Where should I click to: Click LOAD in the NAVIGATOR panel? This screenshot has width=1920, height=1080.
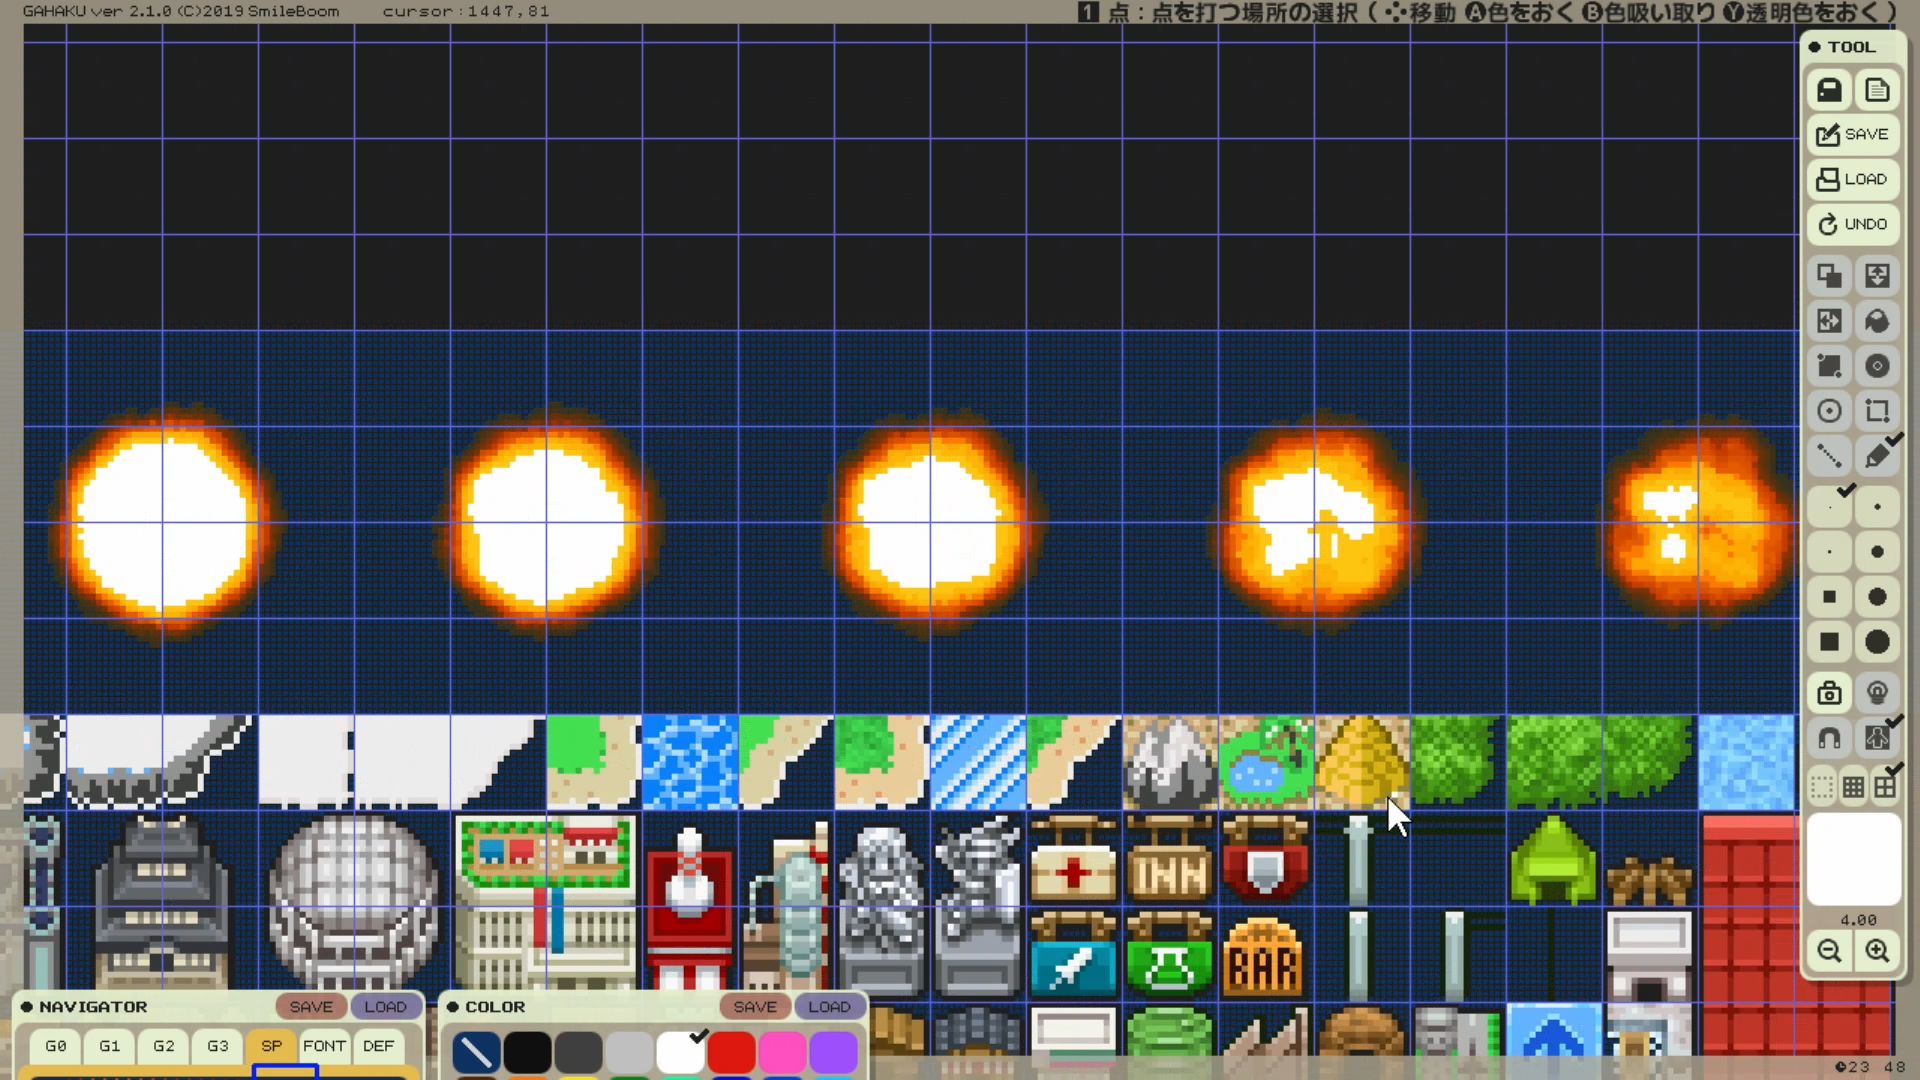coord(385,1007)
